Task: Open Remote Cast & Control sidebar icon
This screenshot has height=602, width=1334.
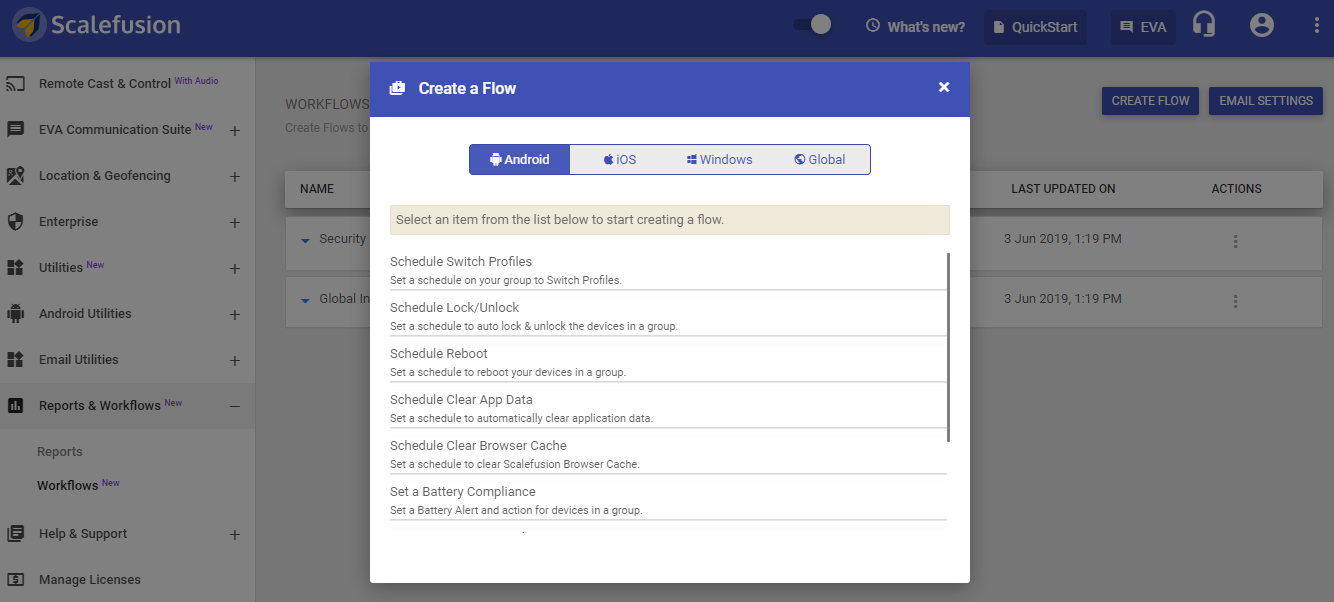Action: (x=16, y=84)
